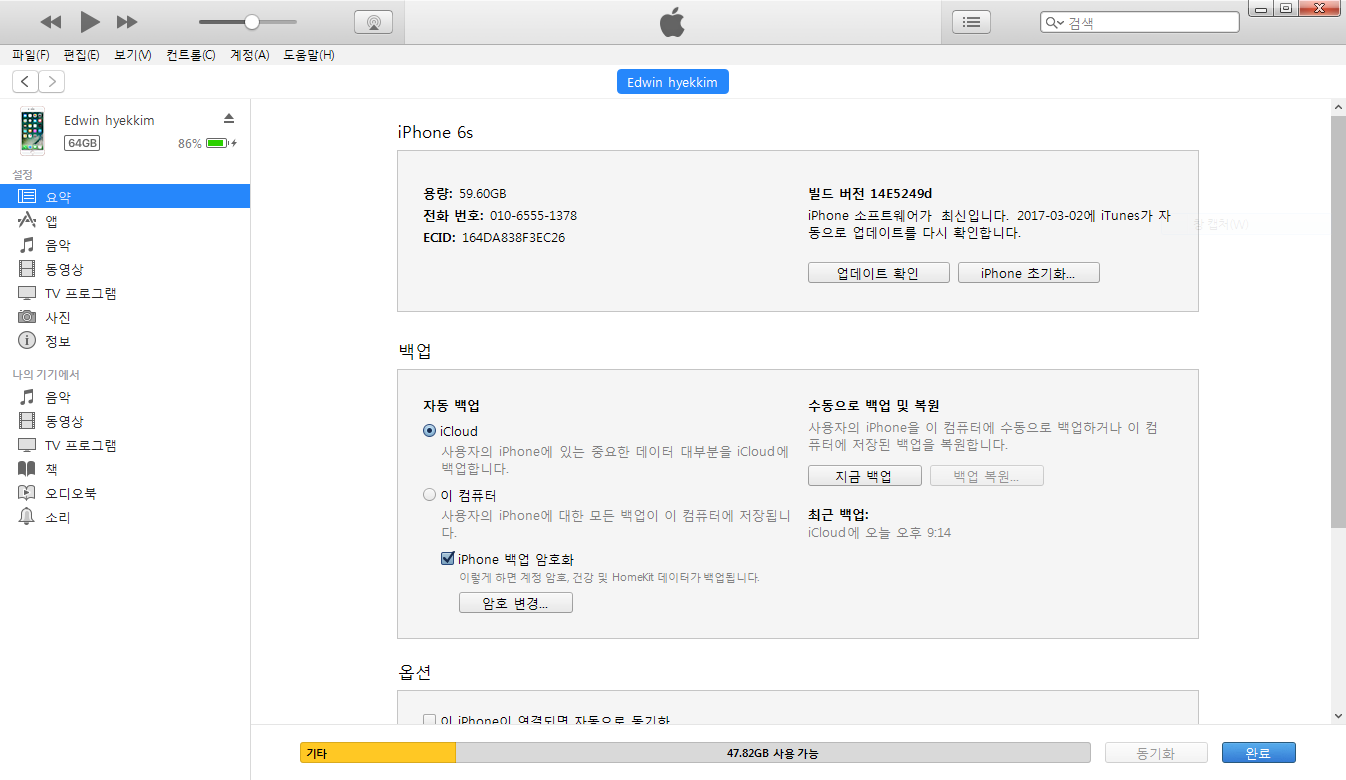Click the 앱 apps icon in sidebar
Screen dimensions: 1346x780
(27, 221)
